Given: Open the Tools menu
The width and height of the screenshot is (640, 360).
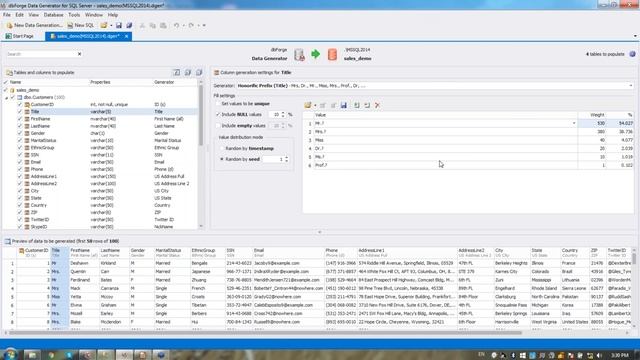Looking at the screenshot, I should (x=74, y=15).
